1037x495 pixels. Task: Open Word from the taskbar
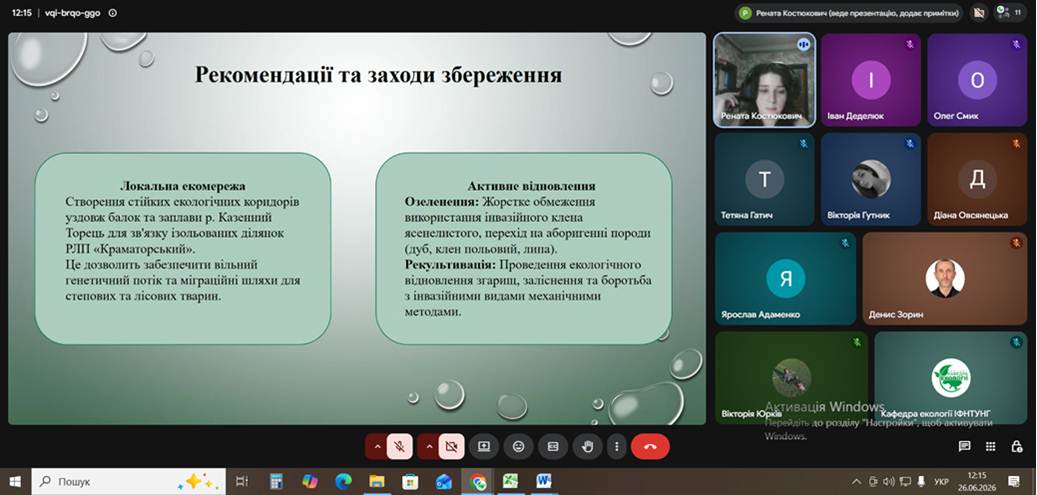coord(544,481)
